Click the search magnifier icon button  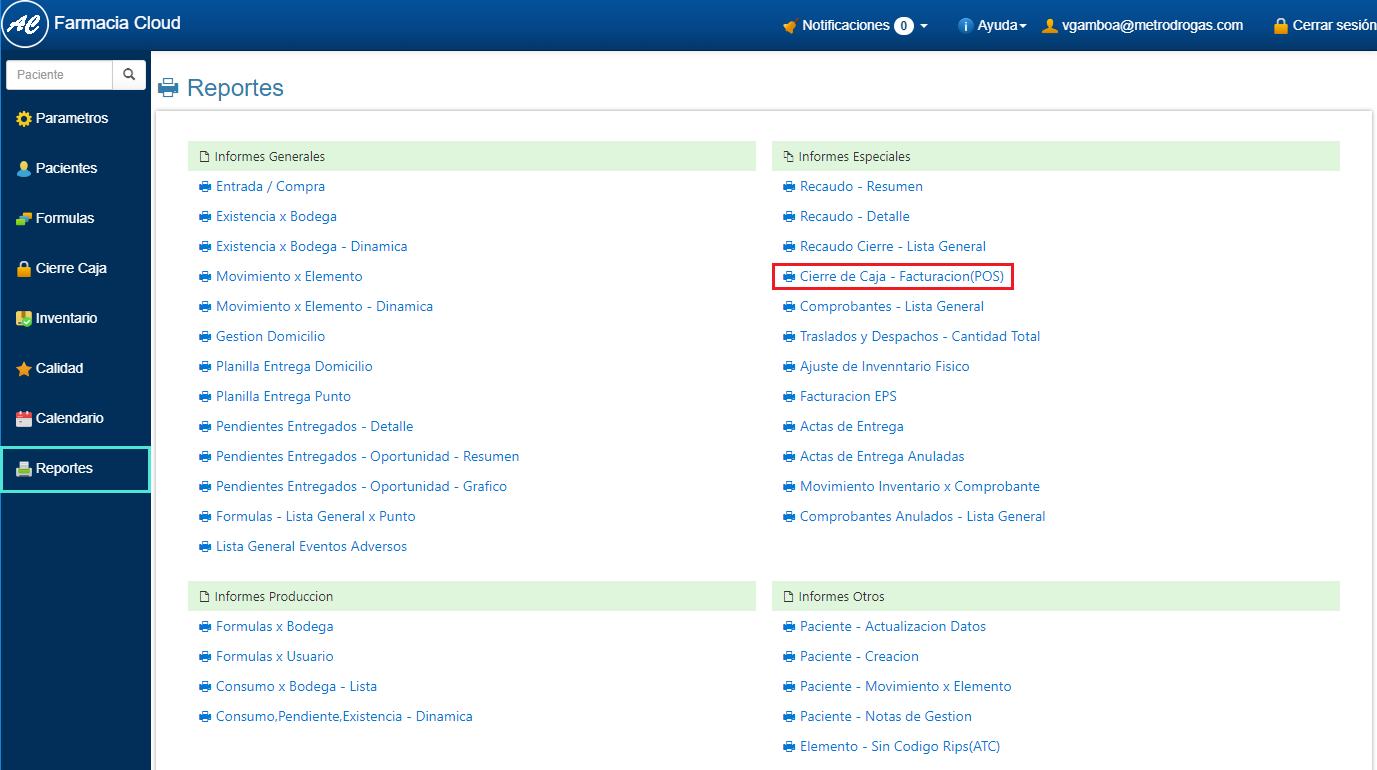[129, 75]
